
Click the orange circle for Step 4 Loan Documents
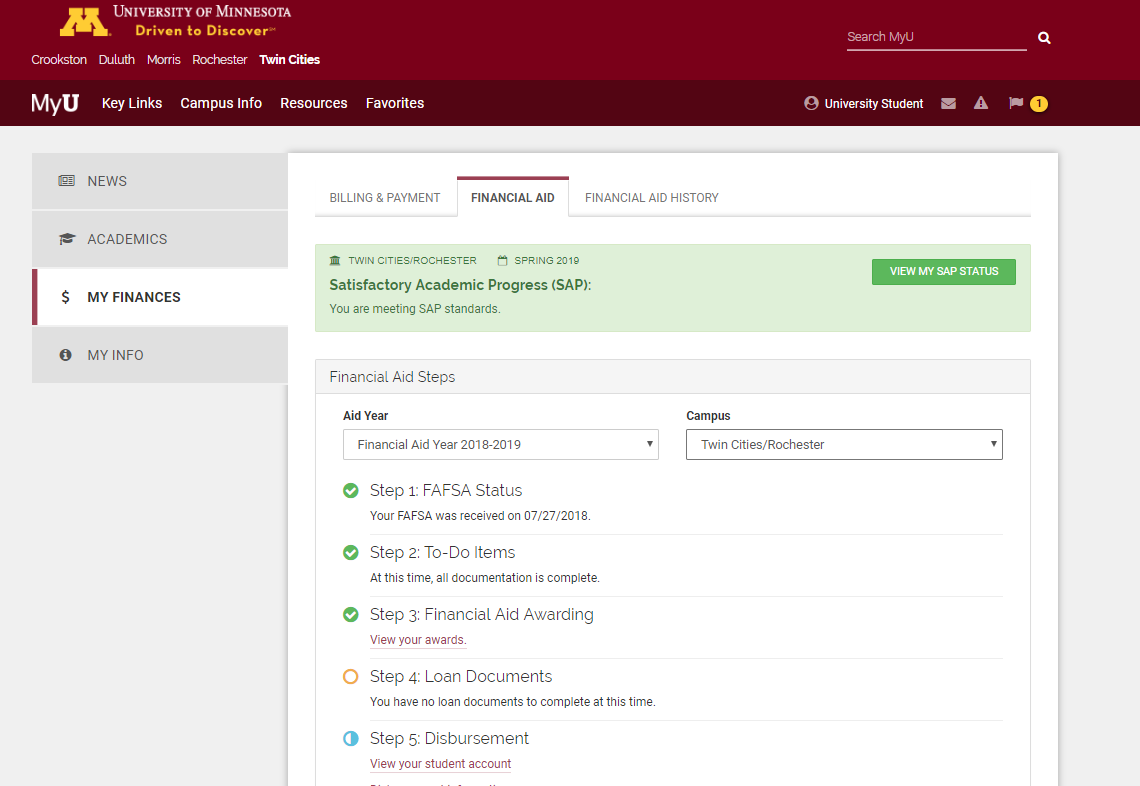[350, 676]
